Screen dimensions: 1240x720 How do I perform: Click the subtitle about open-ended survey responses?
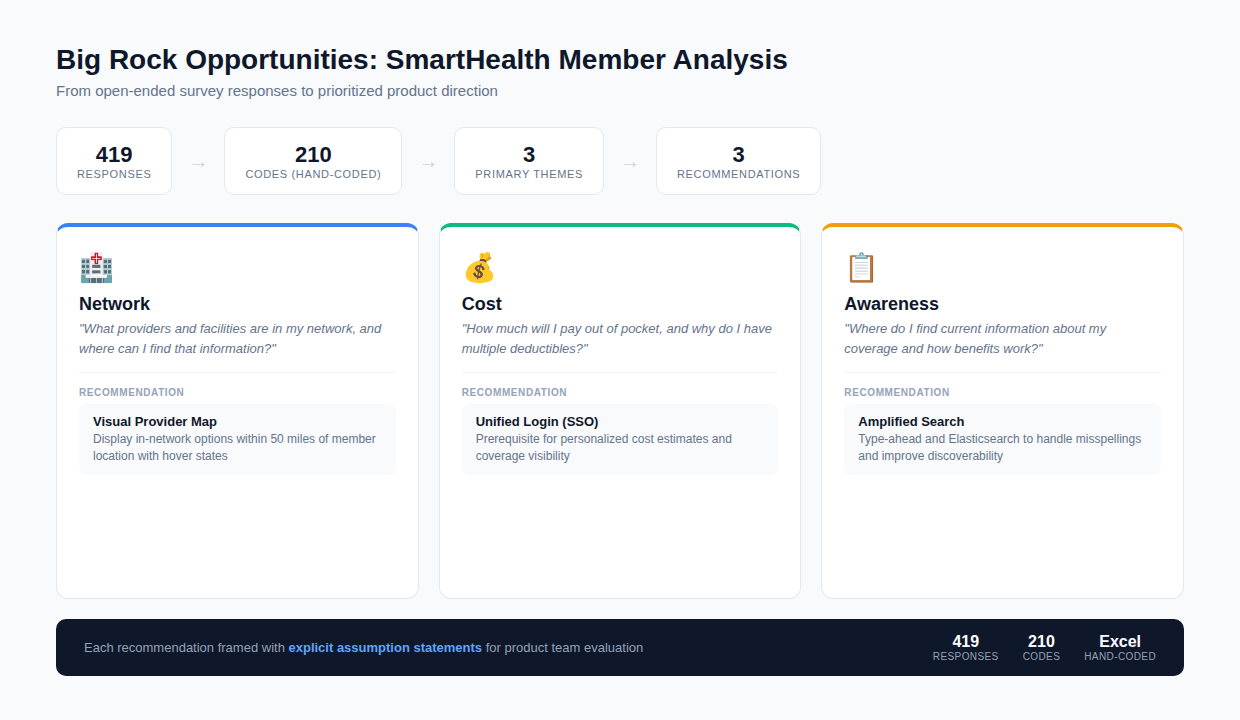[x=277, y=91]
